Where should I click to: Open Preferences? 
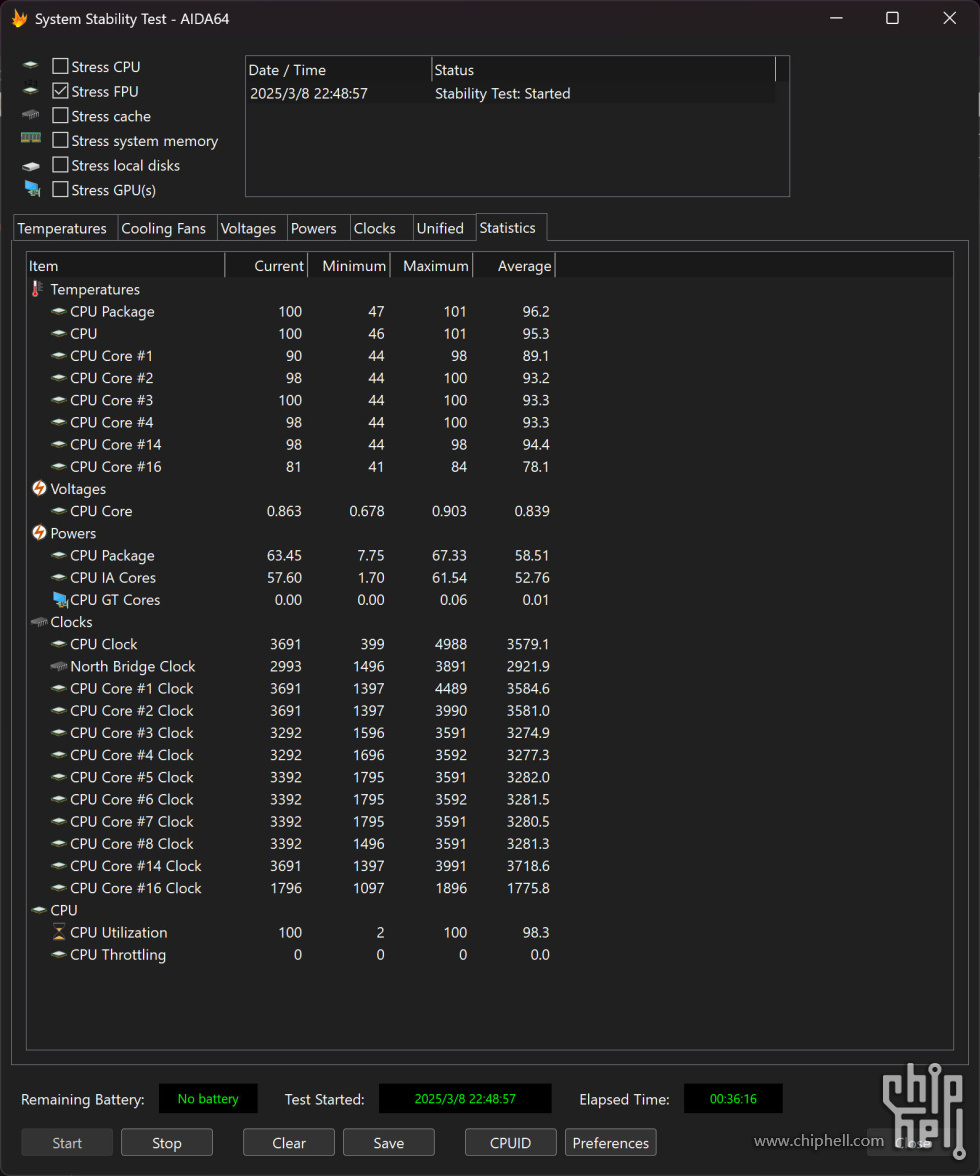click(x=610, y=1143)
